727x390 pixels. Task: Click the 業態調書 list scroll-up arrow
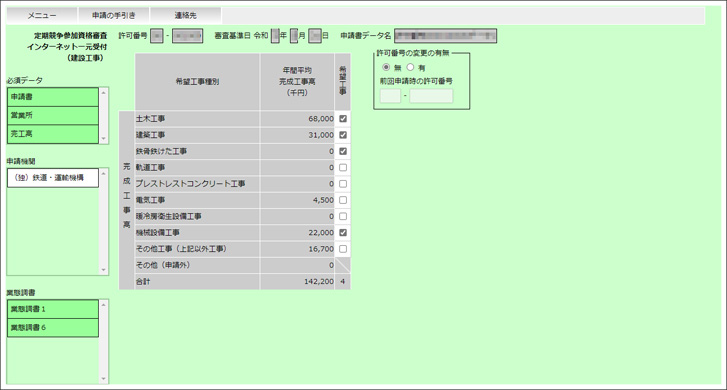[103, 305]
